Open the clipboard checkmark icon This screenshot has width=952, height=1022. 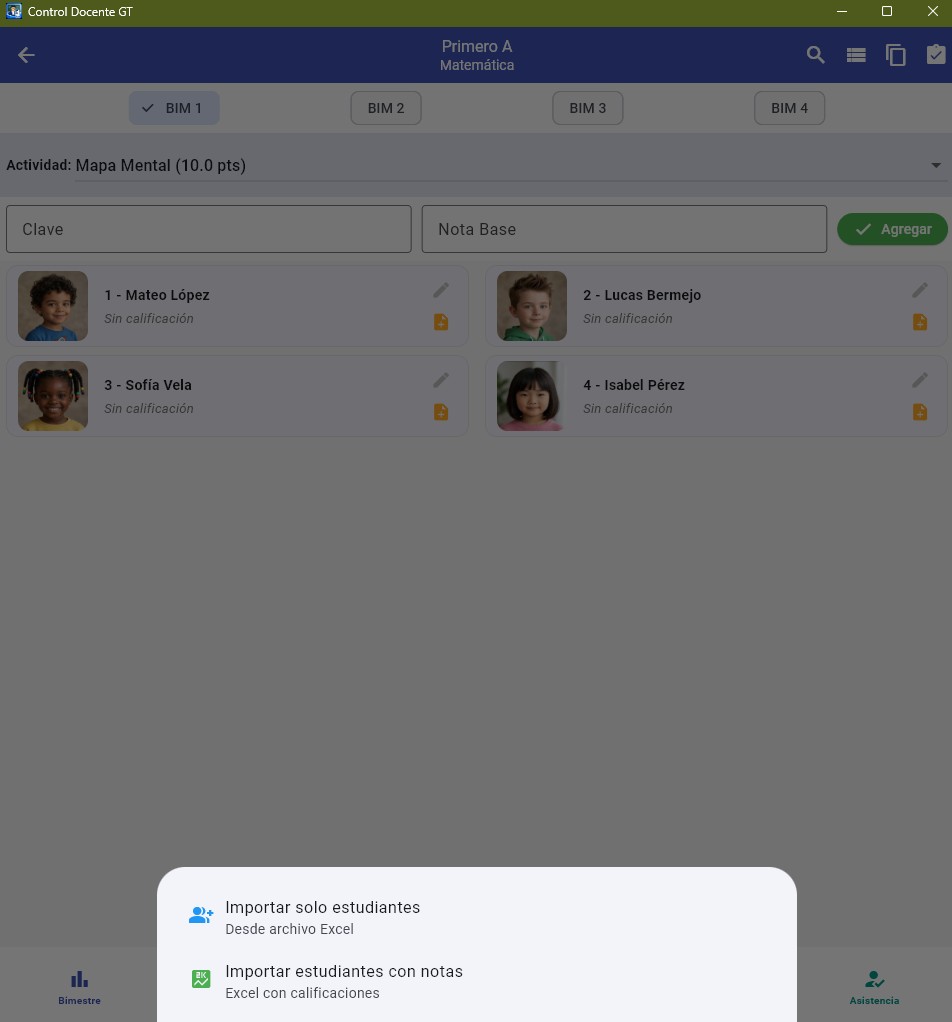click(936, 55)
